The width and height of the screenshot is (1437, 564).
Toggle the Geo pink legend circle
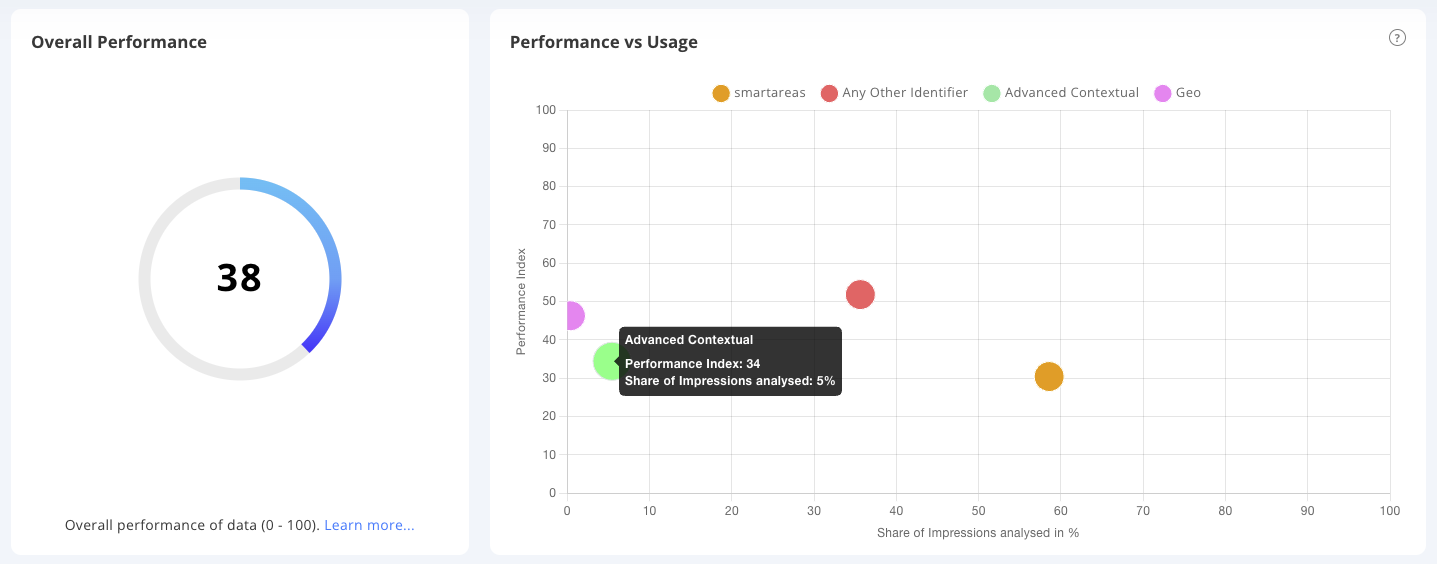click(x=1163, y=93)
